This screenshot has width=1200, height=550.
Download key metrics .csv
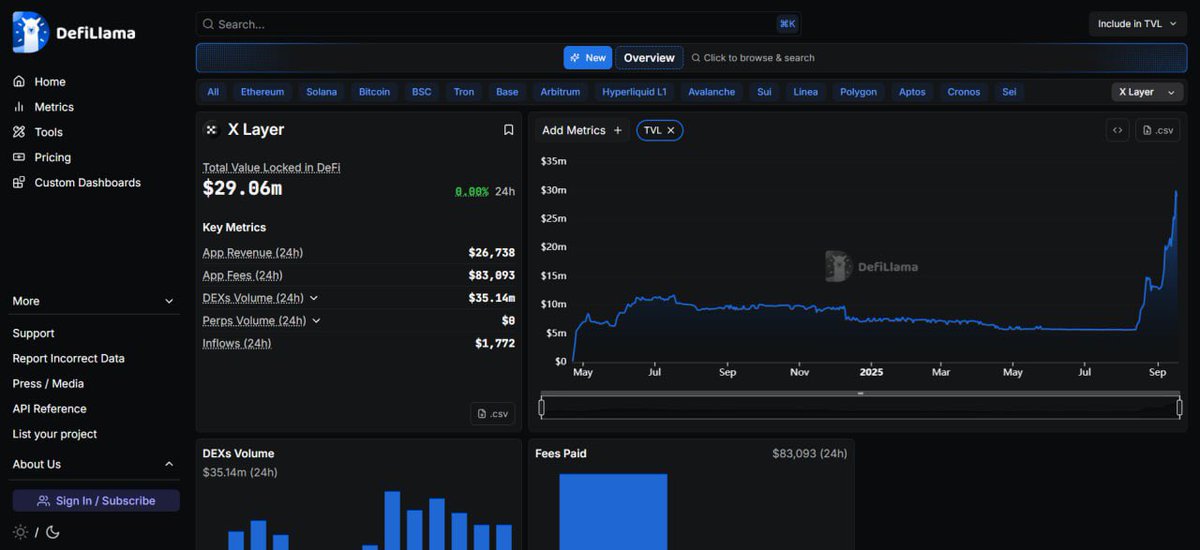[493, 413]
